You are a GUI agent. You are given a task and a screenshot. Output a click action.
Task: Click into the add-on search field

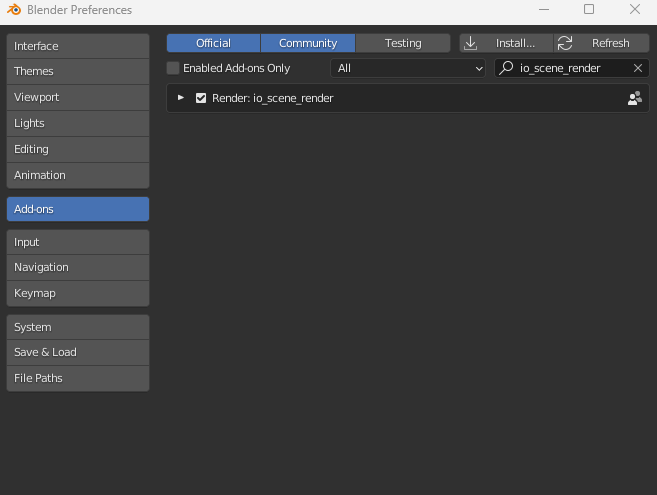click(572, 68)
